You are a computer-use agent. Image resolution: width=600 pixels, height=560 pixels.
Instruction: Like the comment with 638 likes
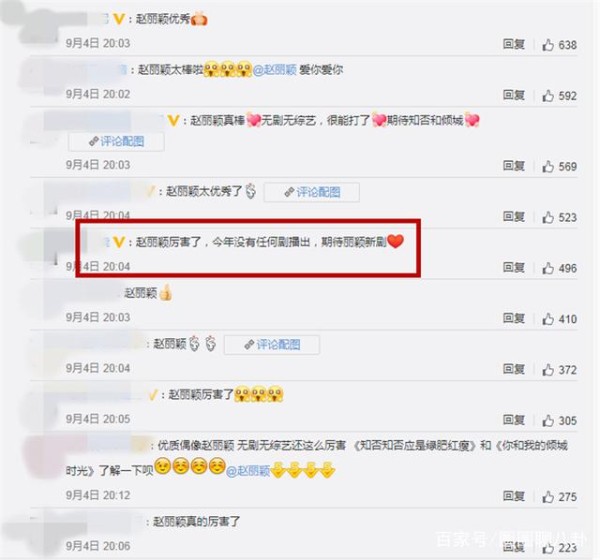(x=548, y=45)
